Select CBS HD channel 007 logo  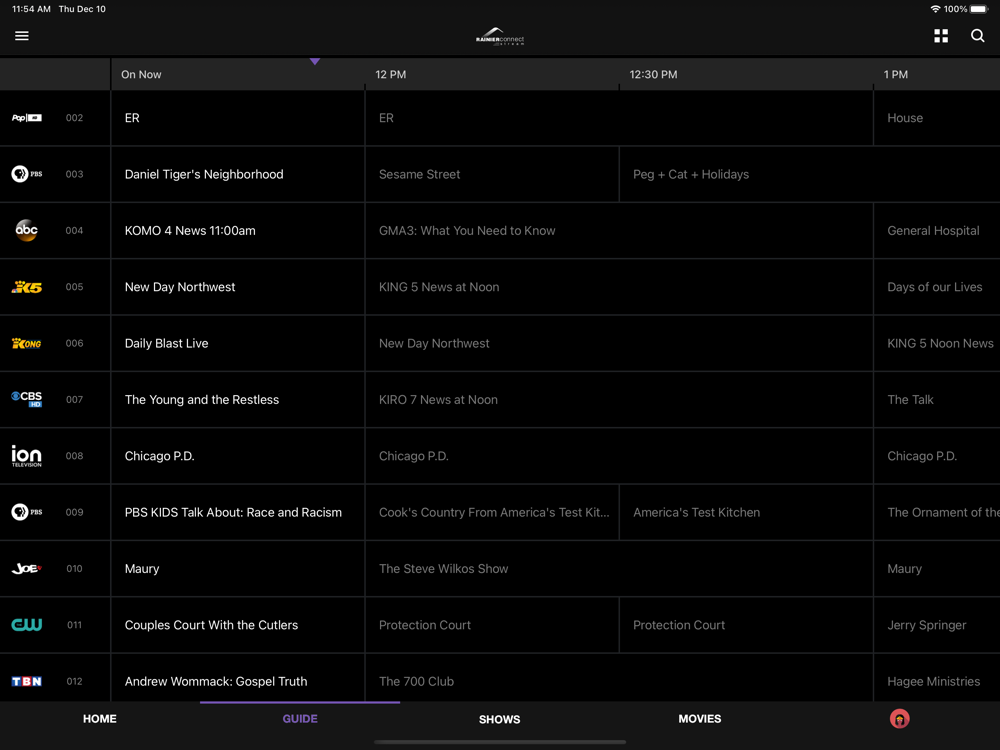tap(27, 399)
